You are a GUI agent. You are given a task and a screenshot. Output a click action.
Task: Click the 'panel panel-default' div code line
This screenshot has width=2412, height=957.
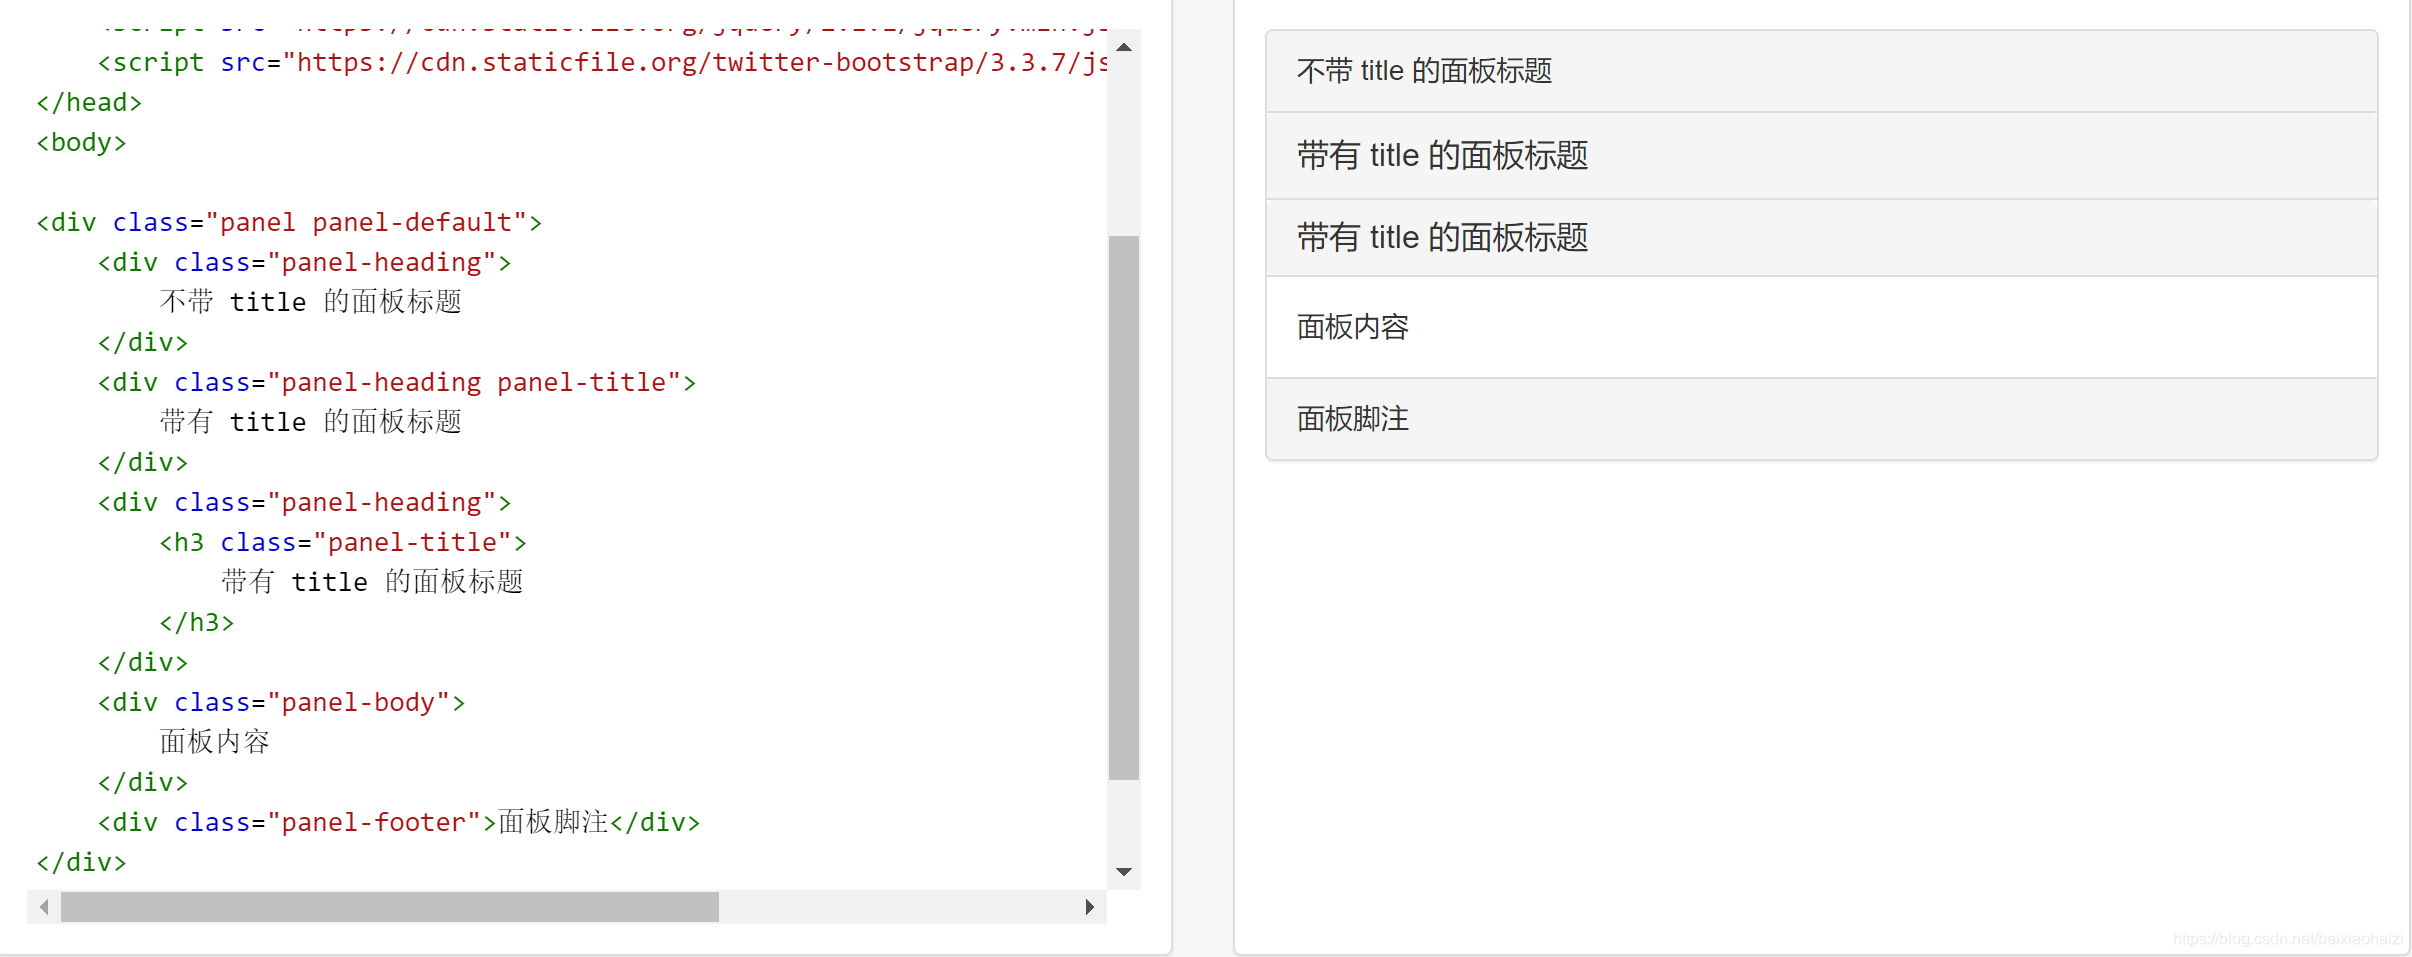[289, 222]
